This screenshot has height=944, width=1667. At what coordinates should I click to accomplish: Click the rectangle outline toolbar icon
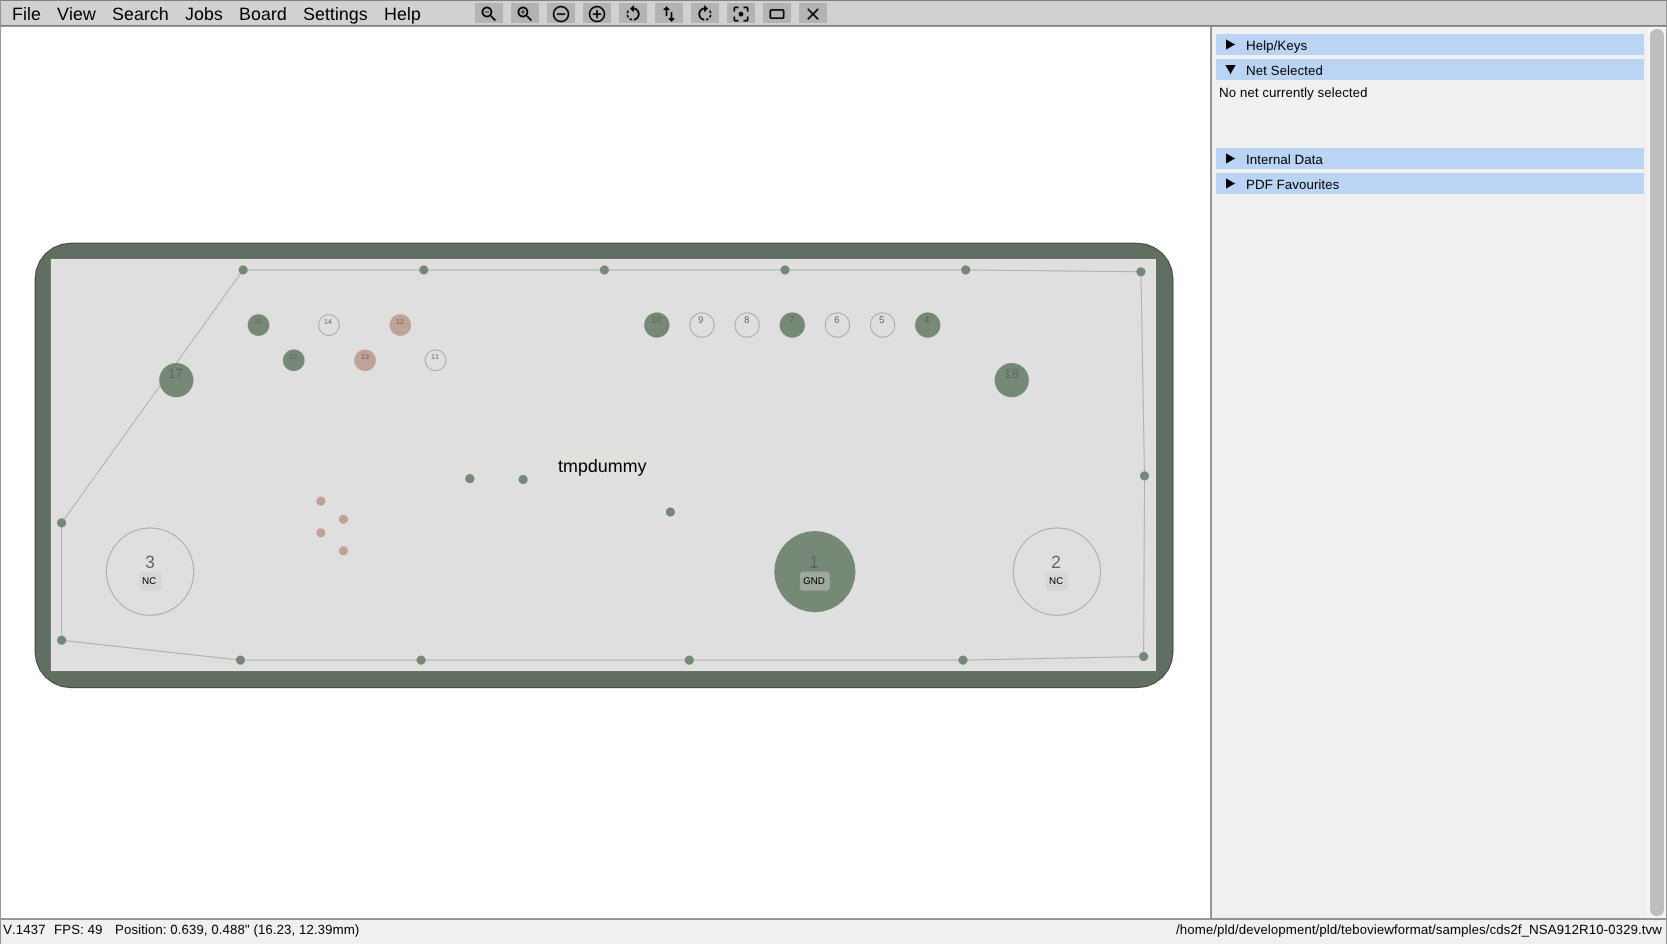pos(777,14)
